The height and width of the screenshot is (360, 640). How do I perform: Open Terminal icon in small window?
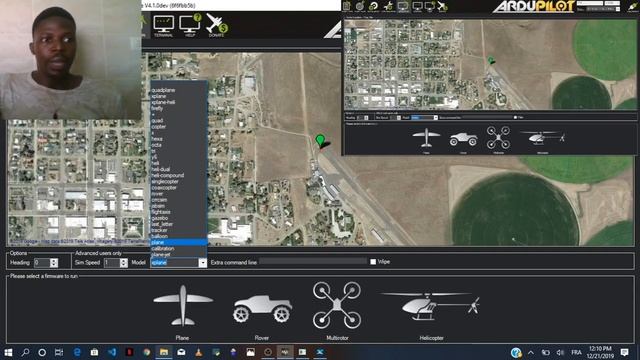click(x=417, y=6)
